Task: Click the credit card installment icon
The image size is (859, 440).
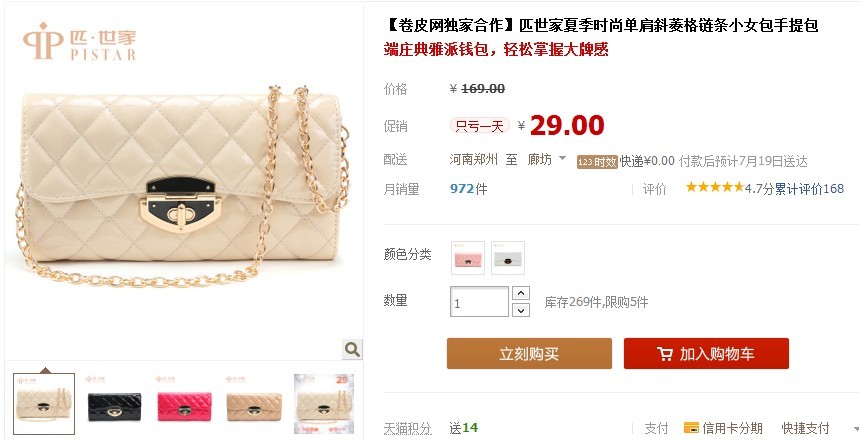Action: pyautogui.click(x=691, y=428)
